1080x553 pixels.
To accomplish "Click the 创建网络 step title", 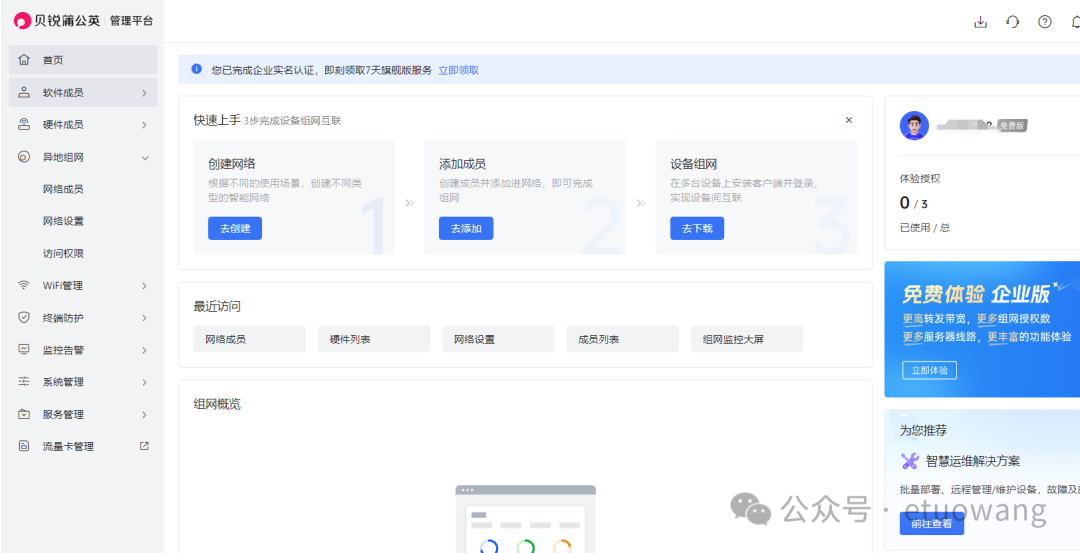I will [232, 164].
